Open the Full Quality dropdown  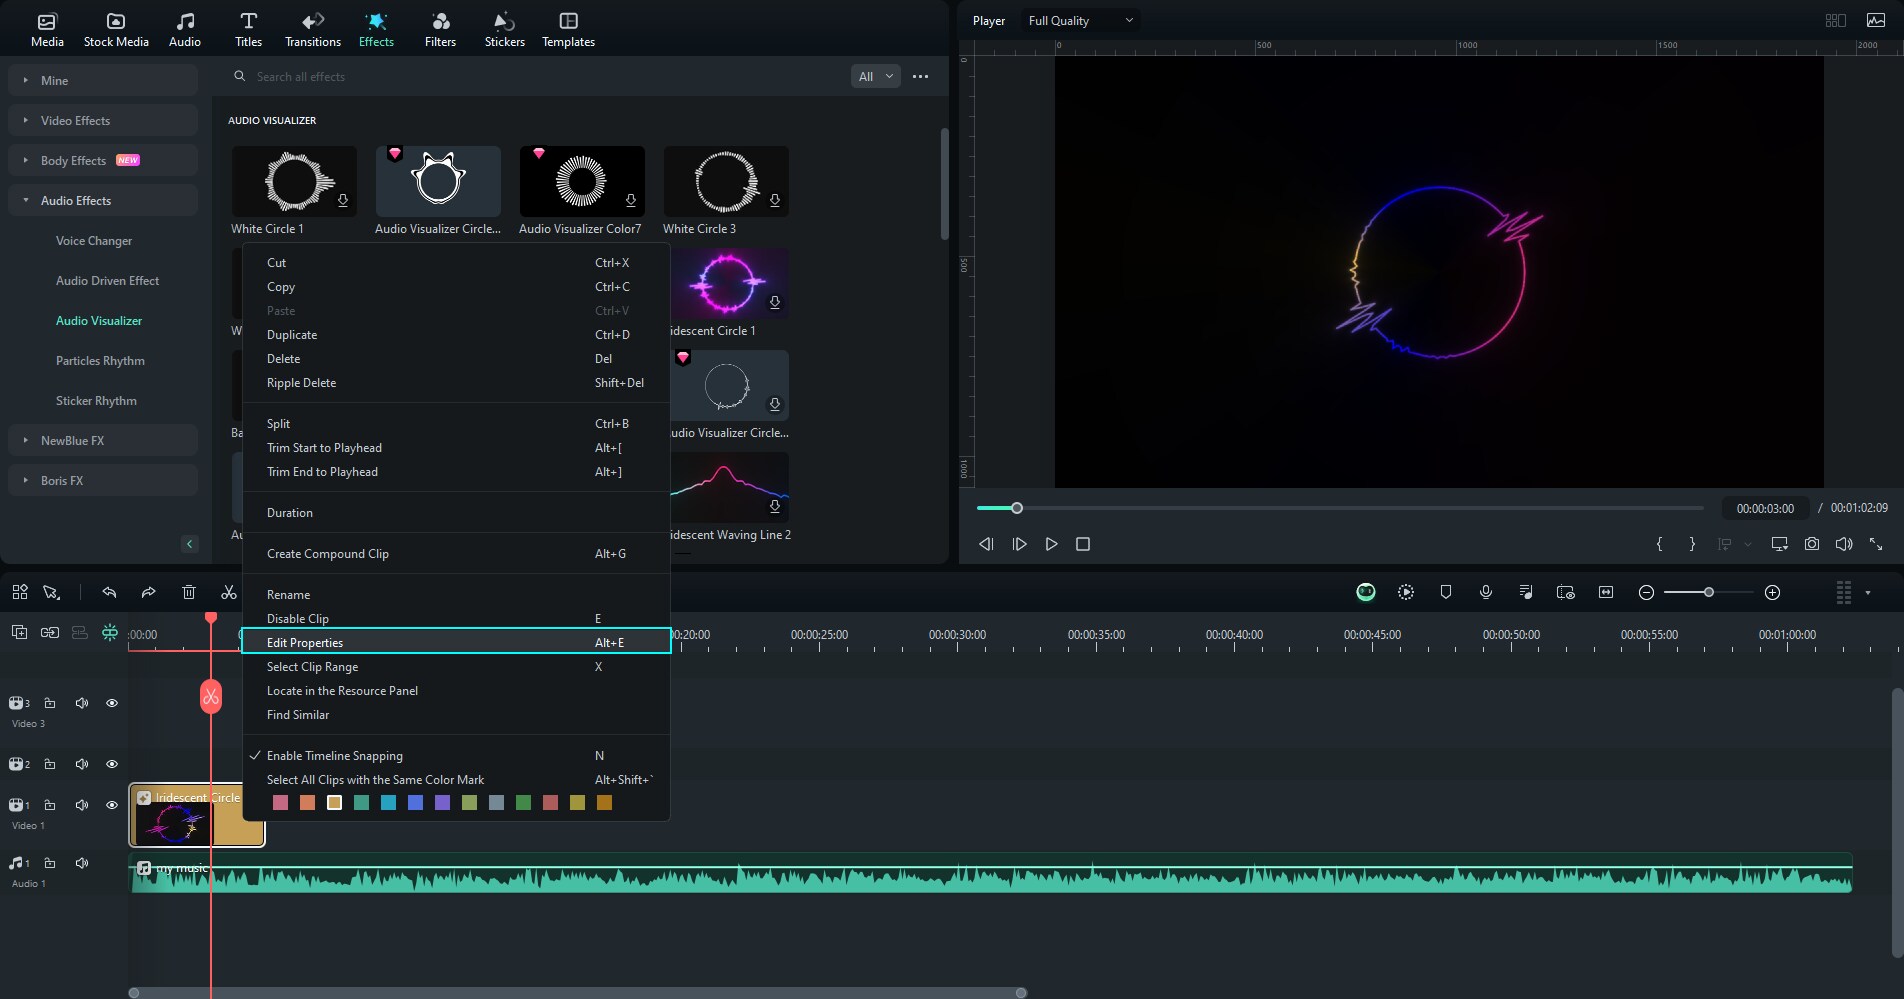pos(1080,21)
